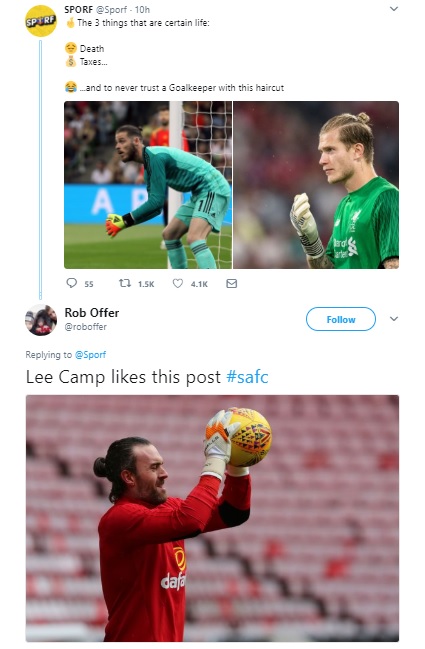Open the Lee Camp red jersey photo
Screen dimensions: 425x649
pyautogui.click(x=212, y=518)
